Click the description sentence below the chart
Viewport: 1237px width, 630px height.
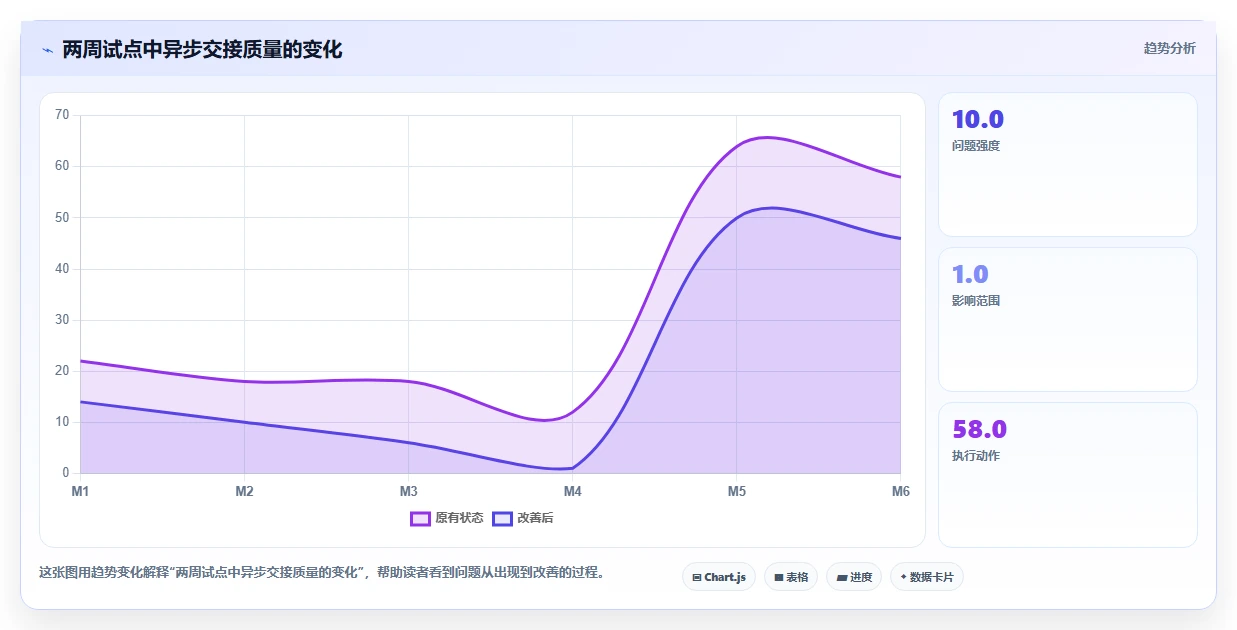[322, 573]
